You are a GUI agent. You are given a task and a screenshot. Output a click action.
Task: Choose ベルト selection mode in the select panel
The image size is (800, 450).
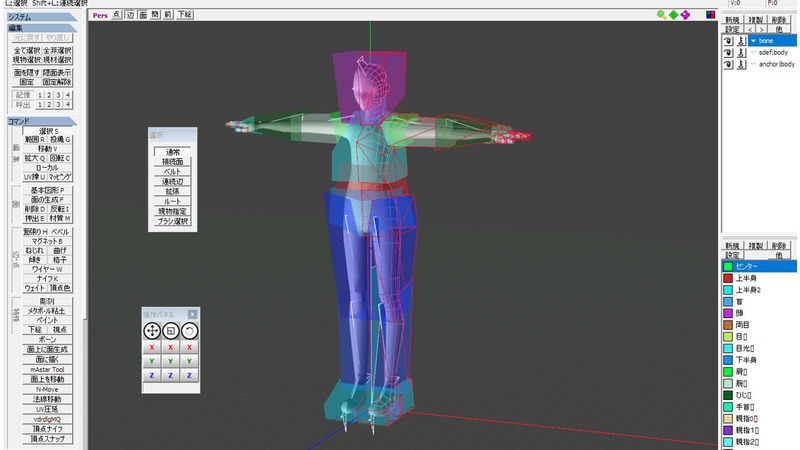[172, 171]
